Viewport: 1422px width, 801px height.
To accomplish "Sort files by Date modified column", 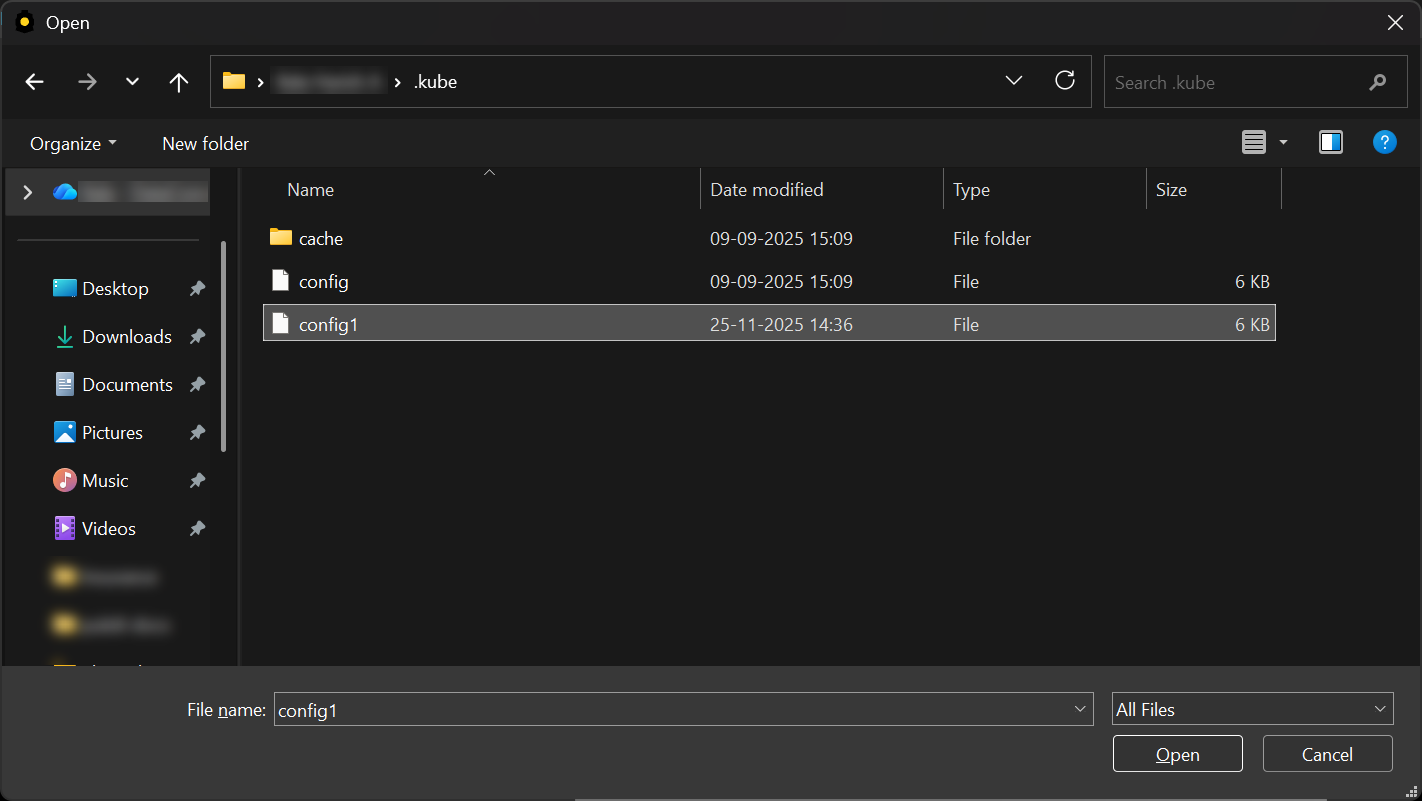I will point(767,190).
